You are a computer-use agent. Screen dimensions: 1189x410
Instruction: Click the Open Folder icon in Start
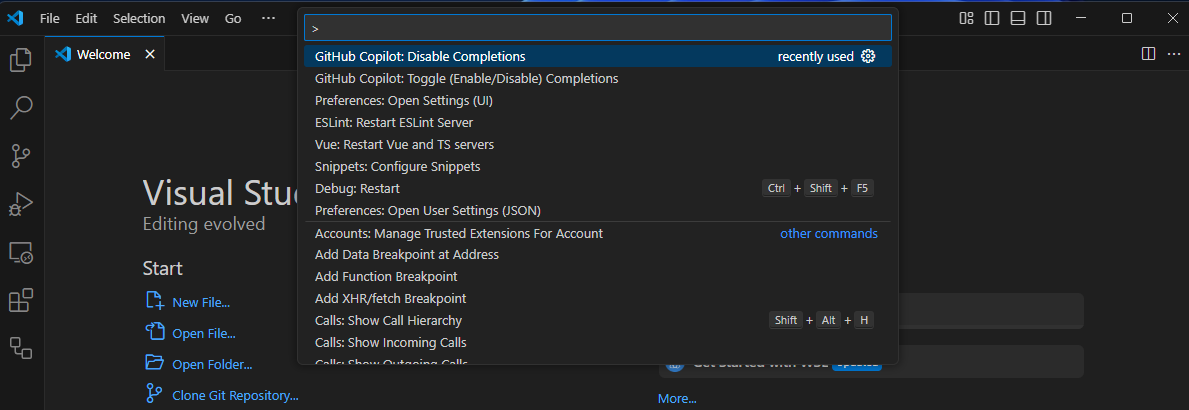tap(155, 362)
